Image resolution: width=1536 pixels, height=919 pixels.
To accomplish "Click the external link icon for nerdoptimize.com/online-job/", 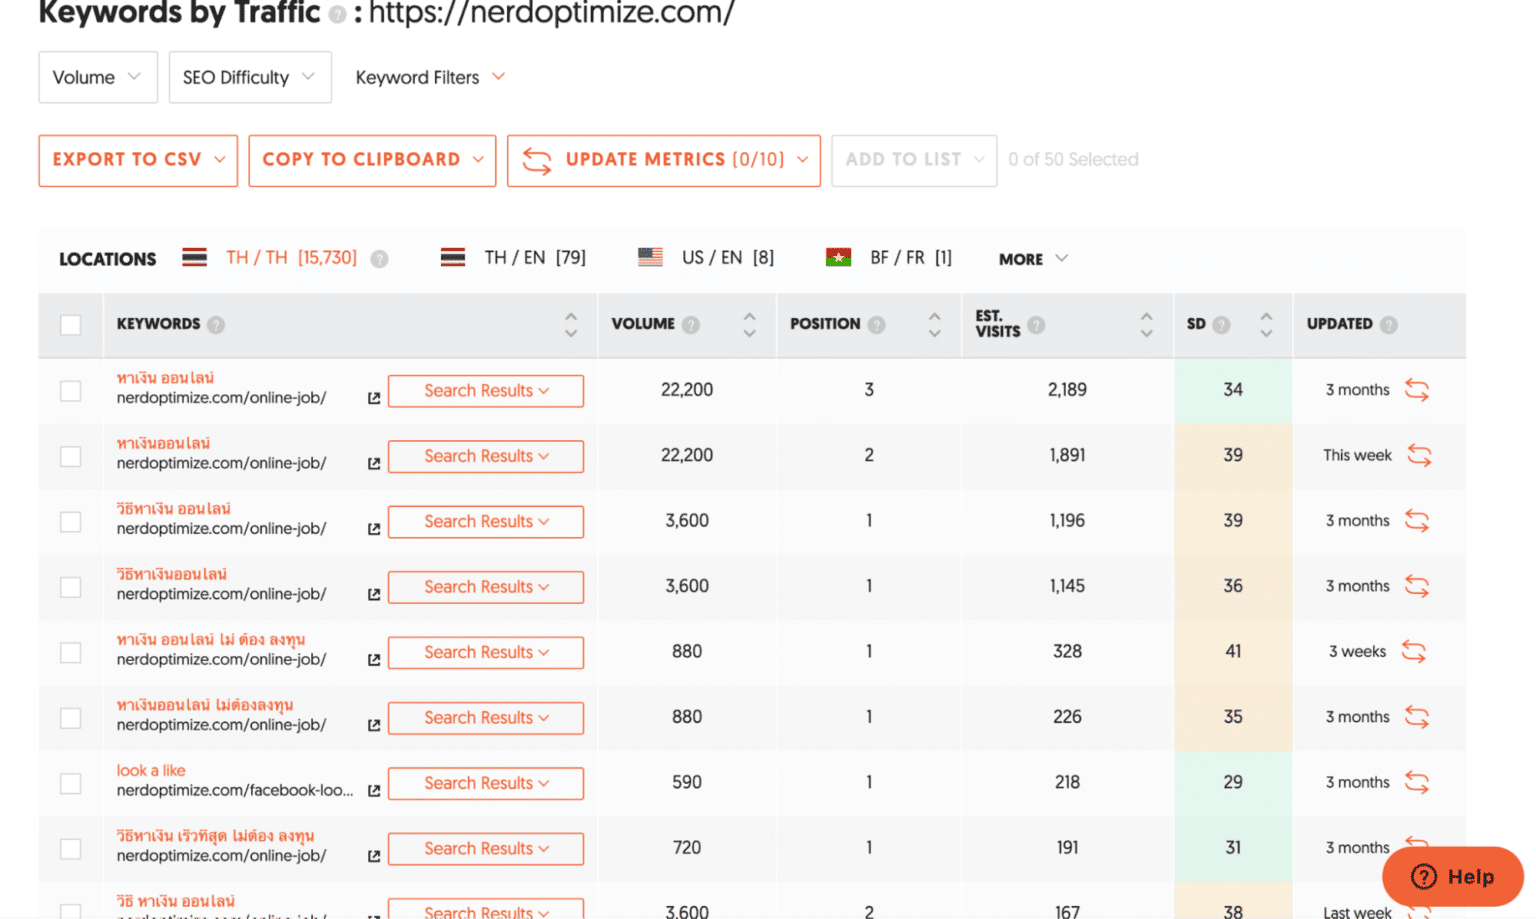I will click(x=372, y=396).
